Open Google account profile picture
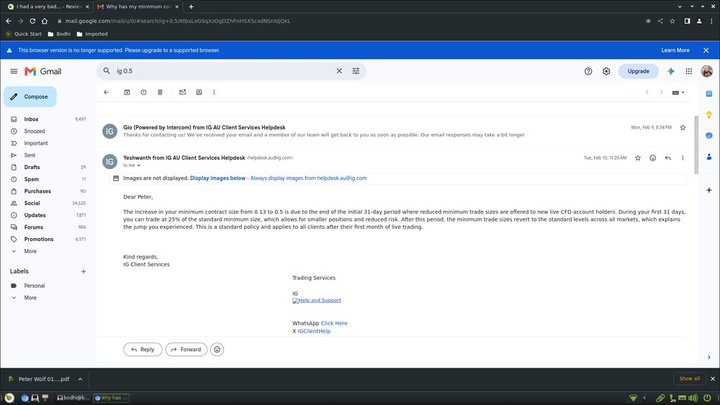Screen dimensions: 720x405 [x=707, y=71]
